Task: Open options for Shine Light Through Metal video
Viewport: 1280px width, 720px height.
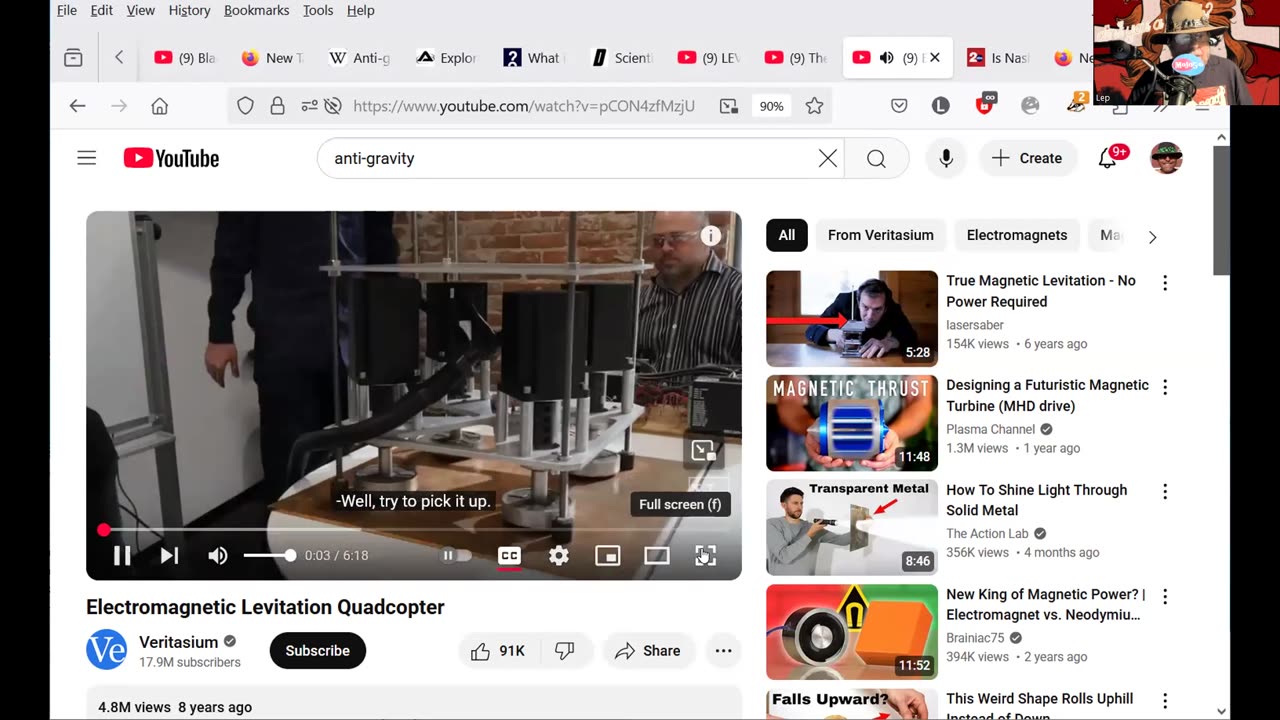Action: pos(1165,492)
